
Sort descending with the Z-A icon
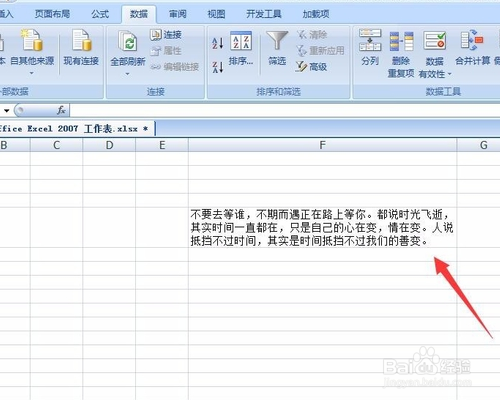pos(218,67)
